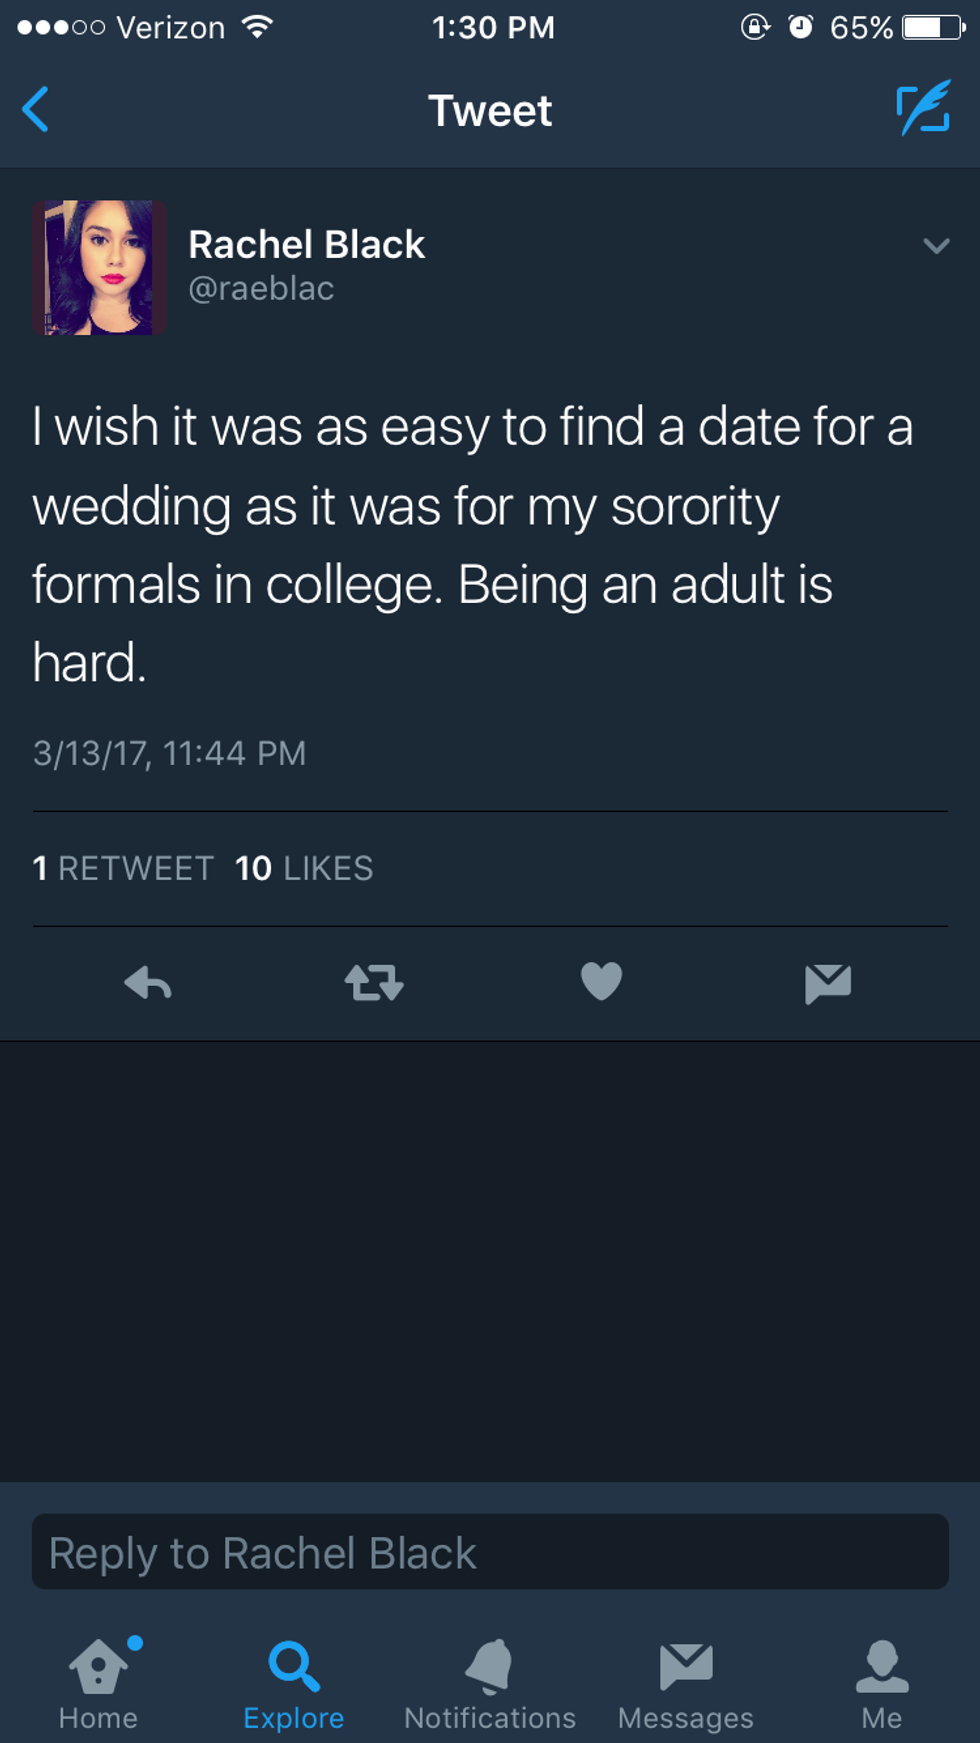This screenshot has height=1743, width=980.
Task: Open Rachel Black's profile picture
Action: [99, 267]
